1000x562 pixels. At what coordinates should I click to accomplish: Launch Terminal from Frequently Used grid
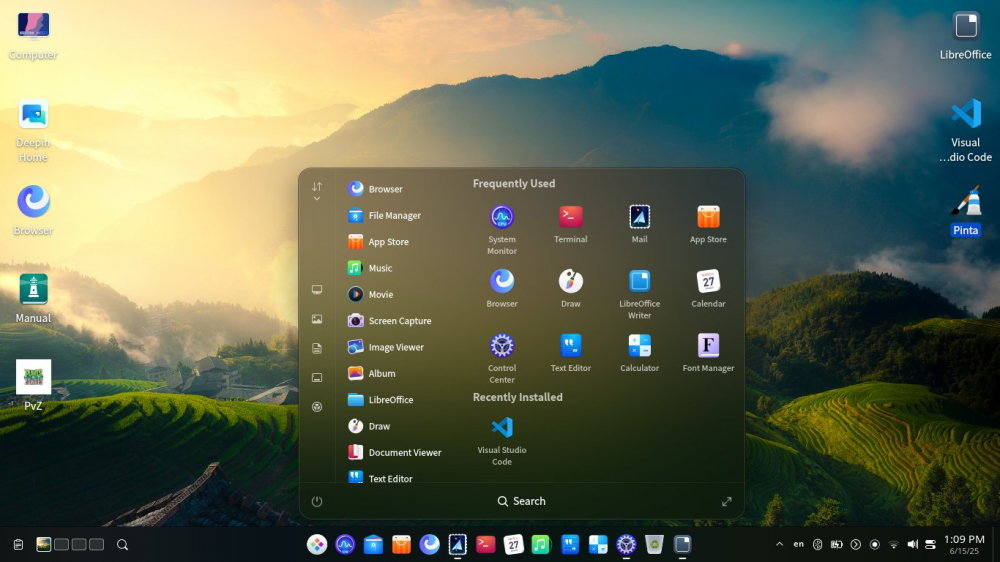(570, 223)
